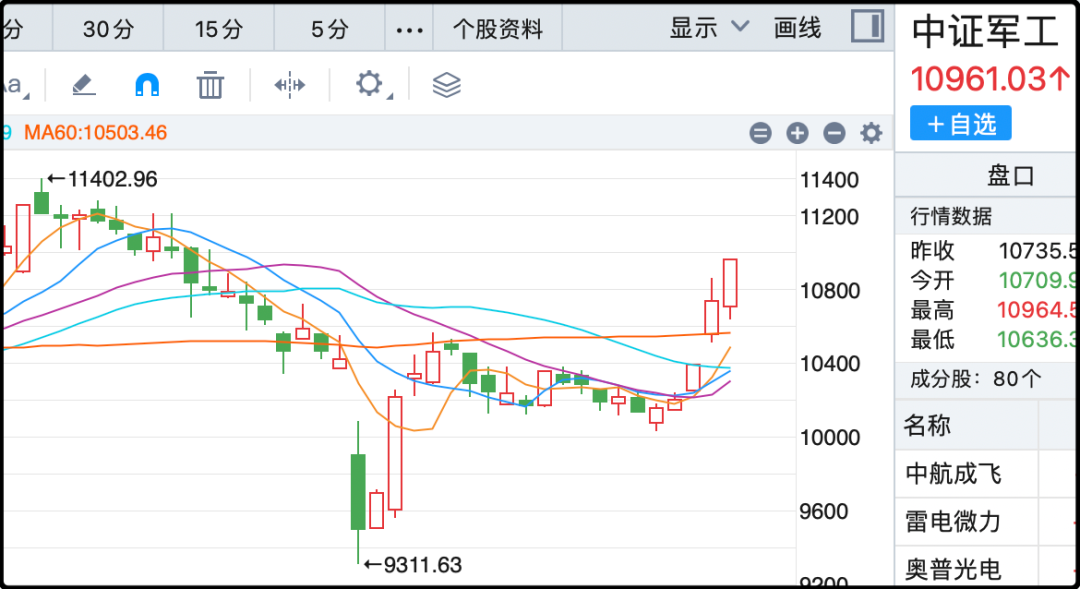Click the +自选 add to watchlist button

click(960, 124)
